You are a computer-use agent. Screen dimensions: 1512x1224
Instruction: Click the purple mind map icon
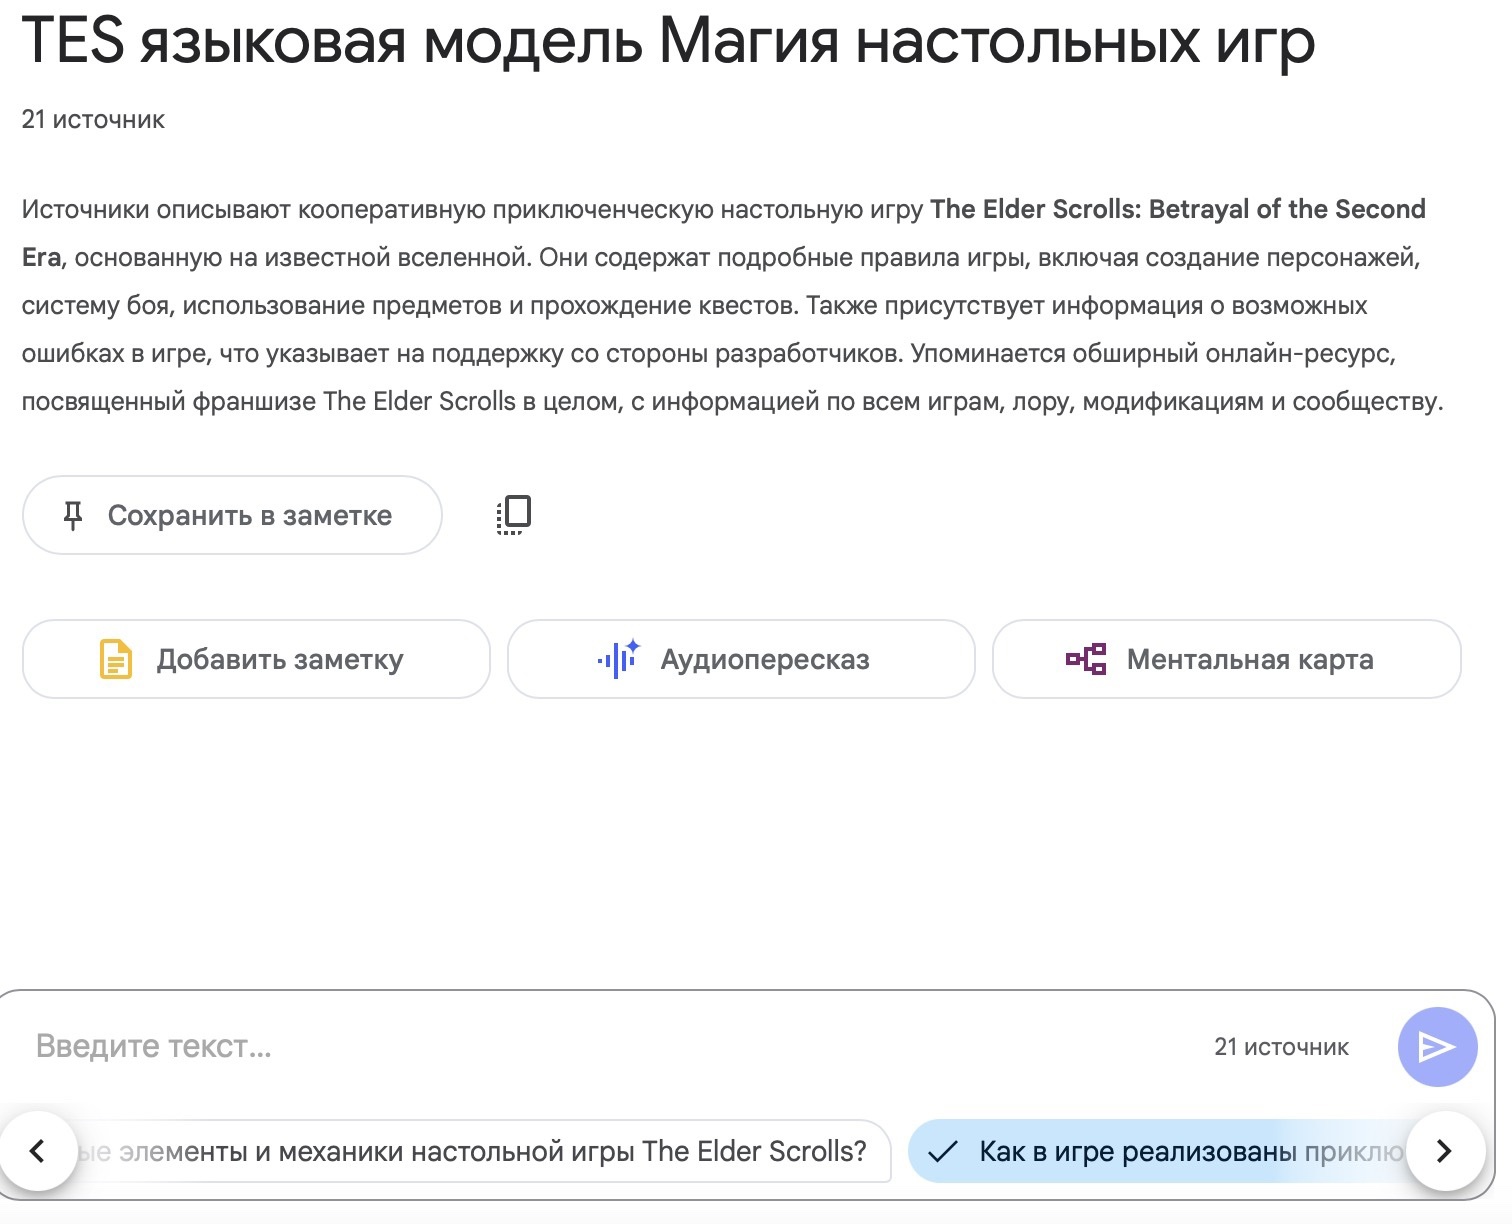pos(1086,659)
